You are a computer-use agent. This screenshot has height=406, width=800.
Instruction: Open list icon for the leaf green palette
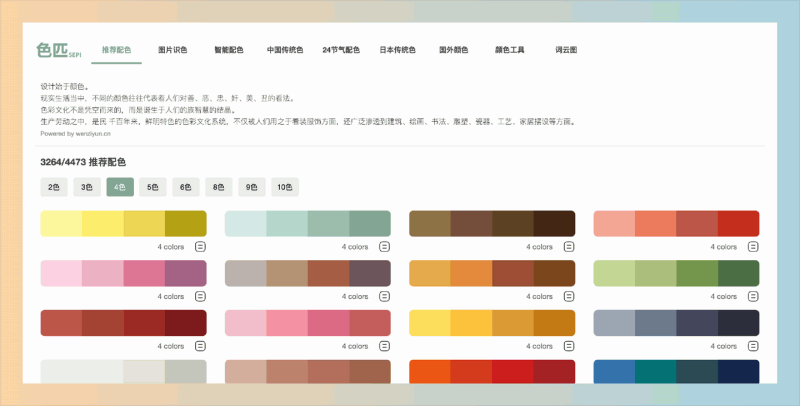point(753,296)
